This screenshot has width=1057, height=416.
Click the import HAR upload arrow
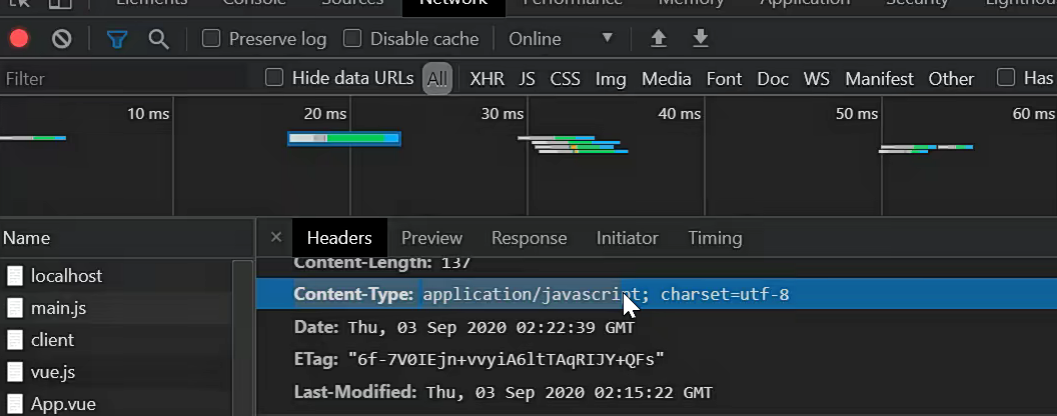(x=658, y=39)
